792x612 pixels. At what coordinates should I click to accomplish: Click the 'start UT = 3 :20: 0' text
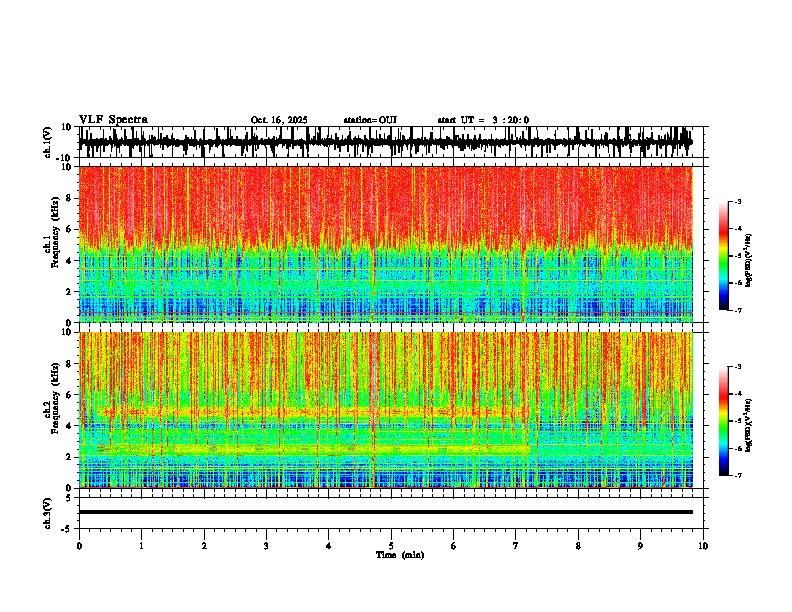(483, 120)
